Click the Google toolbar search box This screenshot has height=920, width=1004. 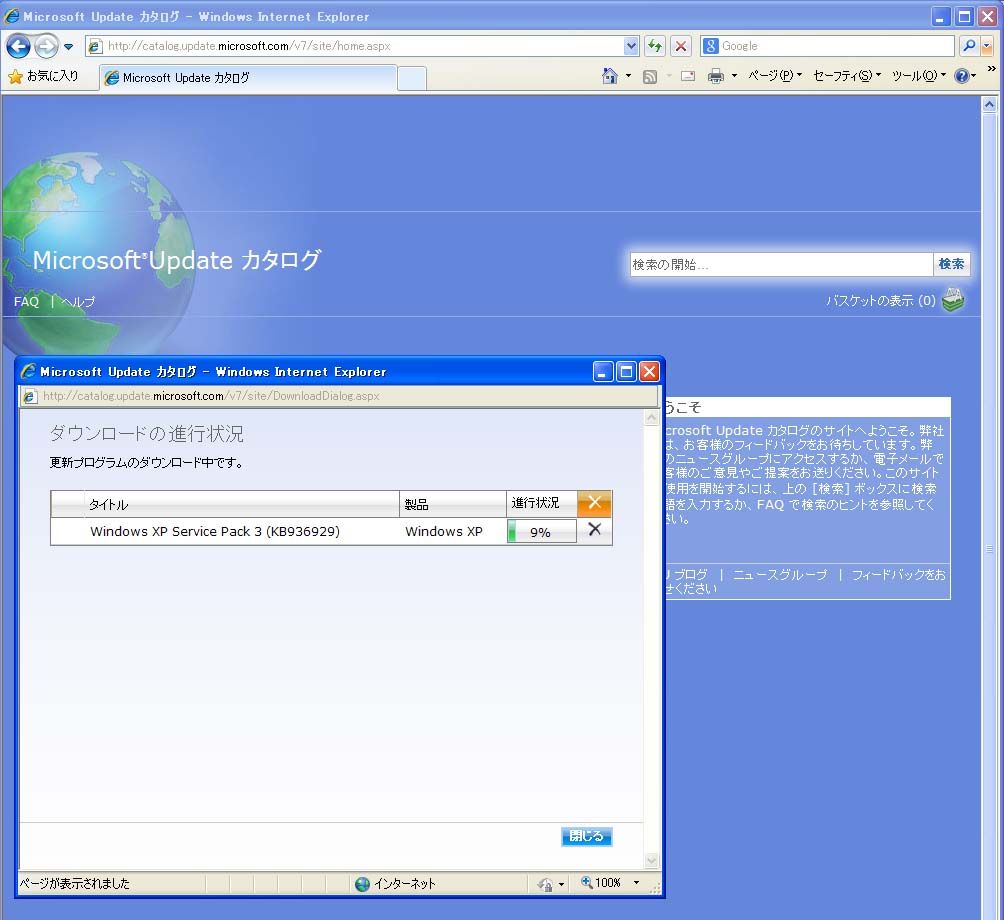[836, 46]
